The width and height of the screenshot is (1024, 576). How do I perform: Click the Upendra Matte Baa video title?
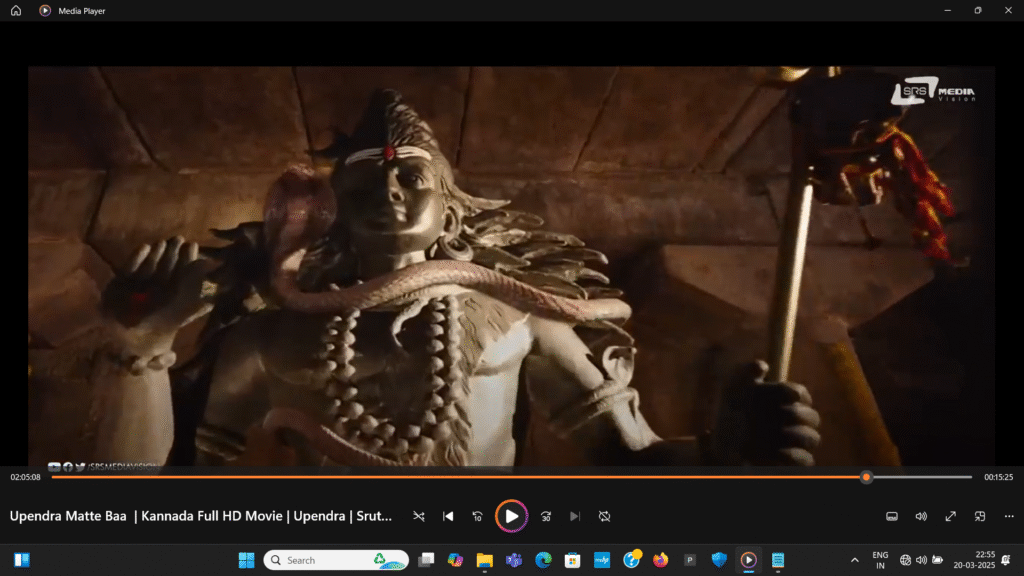pyautogui.click(x=200, y=516)
